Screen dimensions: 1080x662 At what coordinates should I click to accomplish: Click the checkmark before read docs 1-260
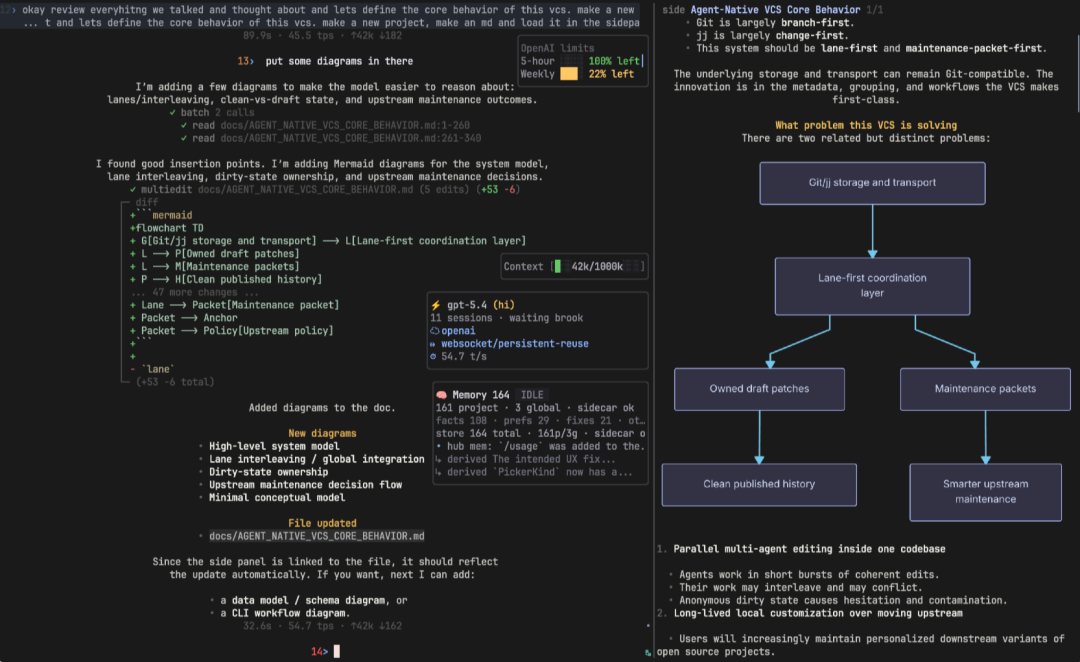(x=184, y=125)
